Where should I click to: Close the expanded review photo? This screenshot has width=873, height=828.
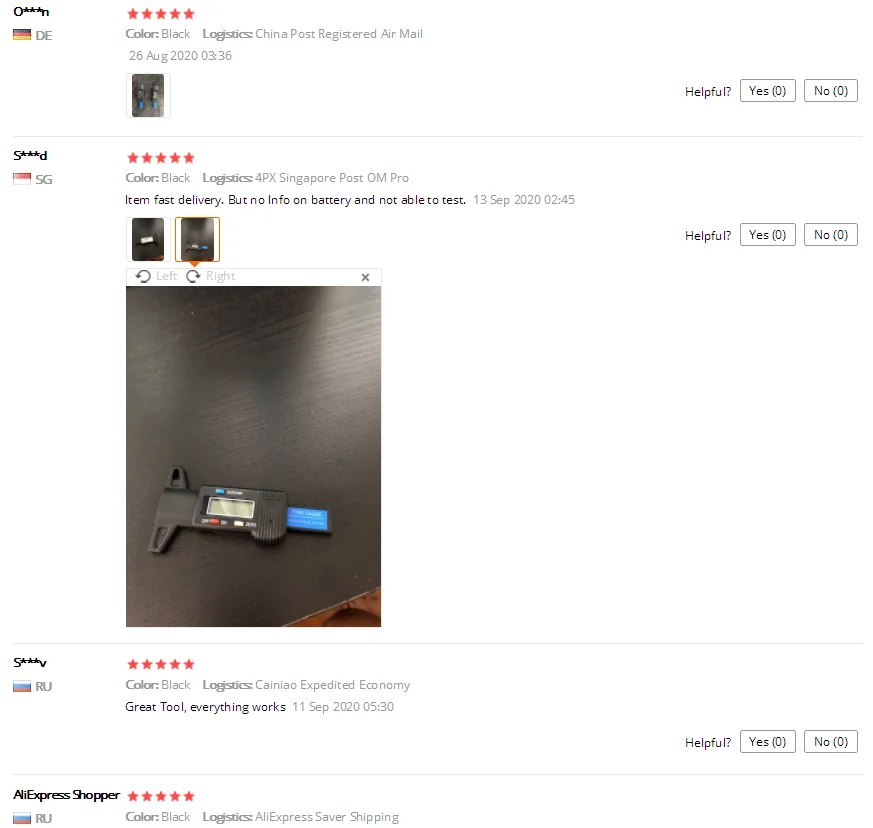(365, 277)
